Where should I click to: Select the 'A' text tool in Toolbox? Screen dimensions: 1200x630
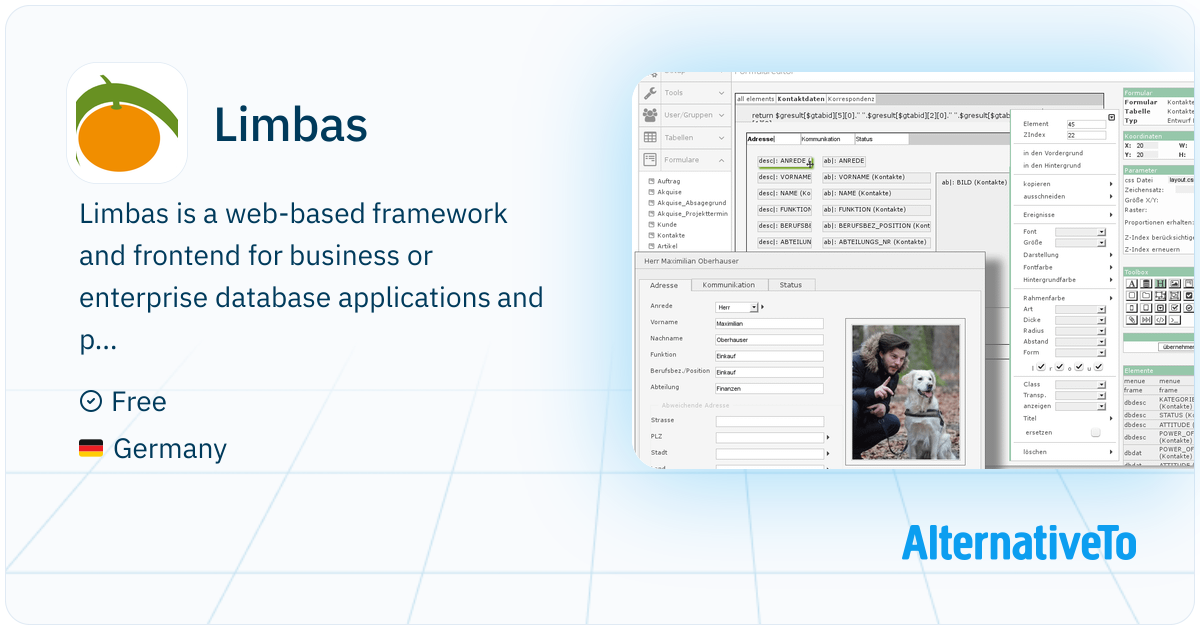click(1132, 284)
